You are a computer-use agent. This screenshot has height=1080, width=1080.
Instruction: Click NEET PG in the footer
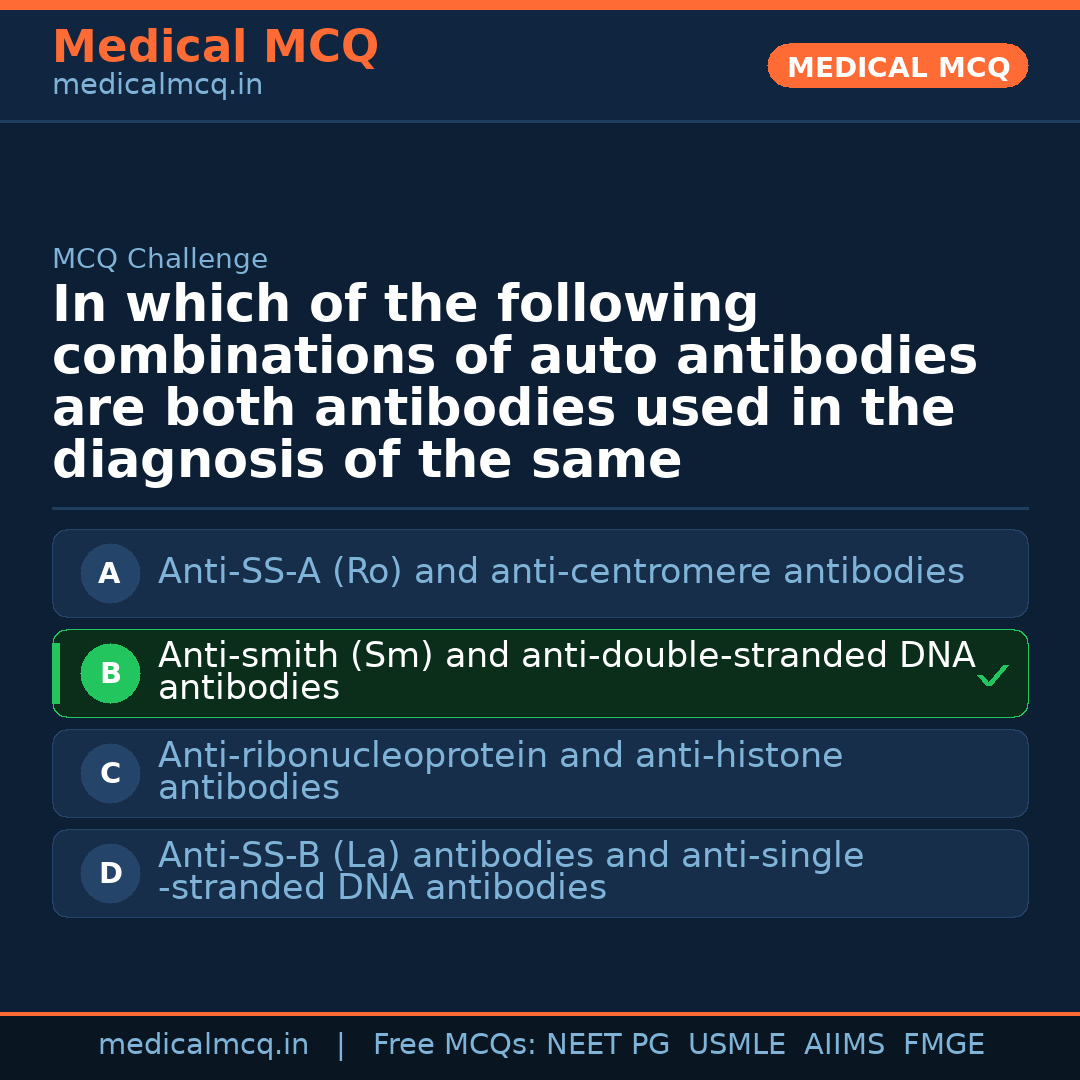pos(608,1045)
